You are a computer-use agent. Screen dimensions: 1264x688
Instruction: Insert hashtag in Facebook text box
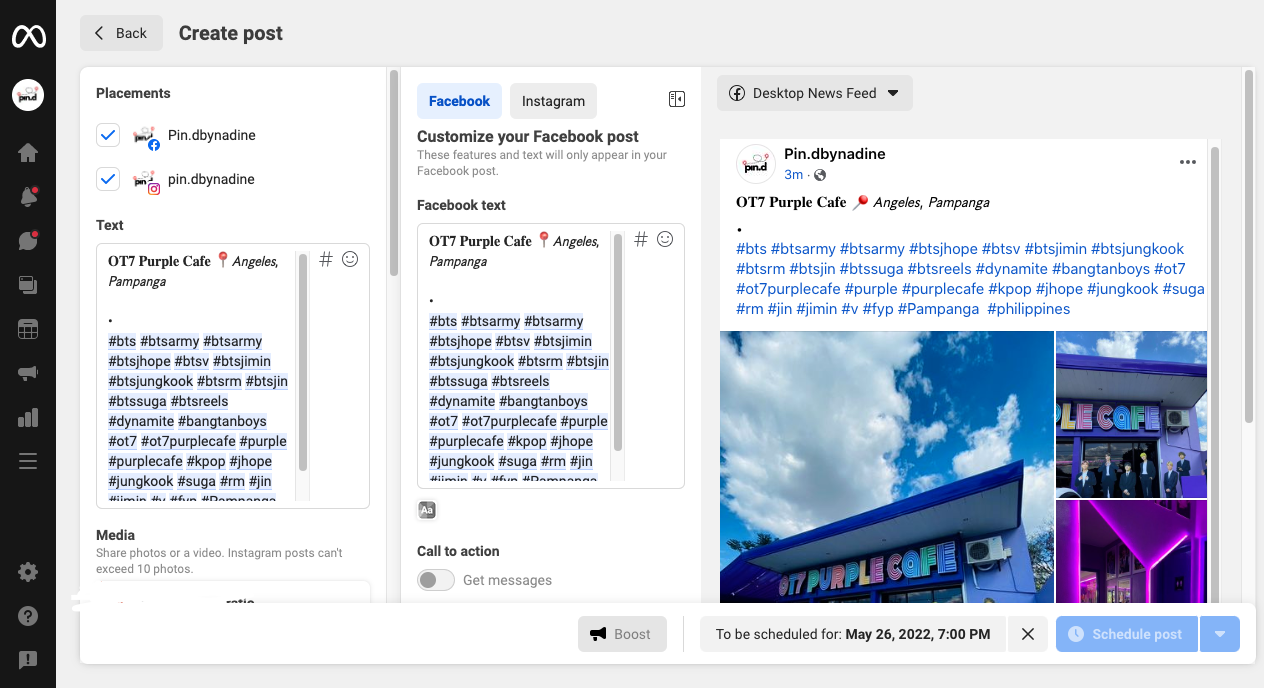point(641,239)
